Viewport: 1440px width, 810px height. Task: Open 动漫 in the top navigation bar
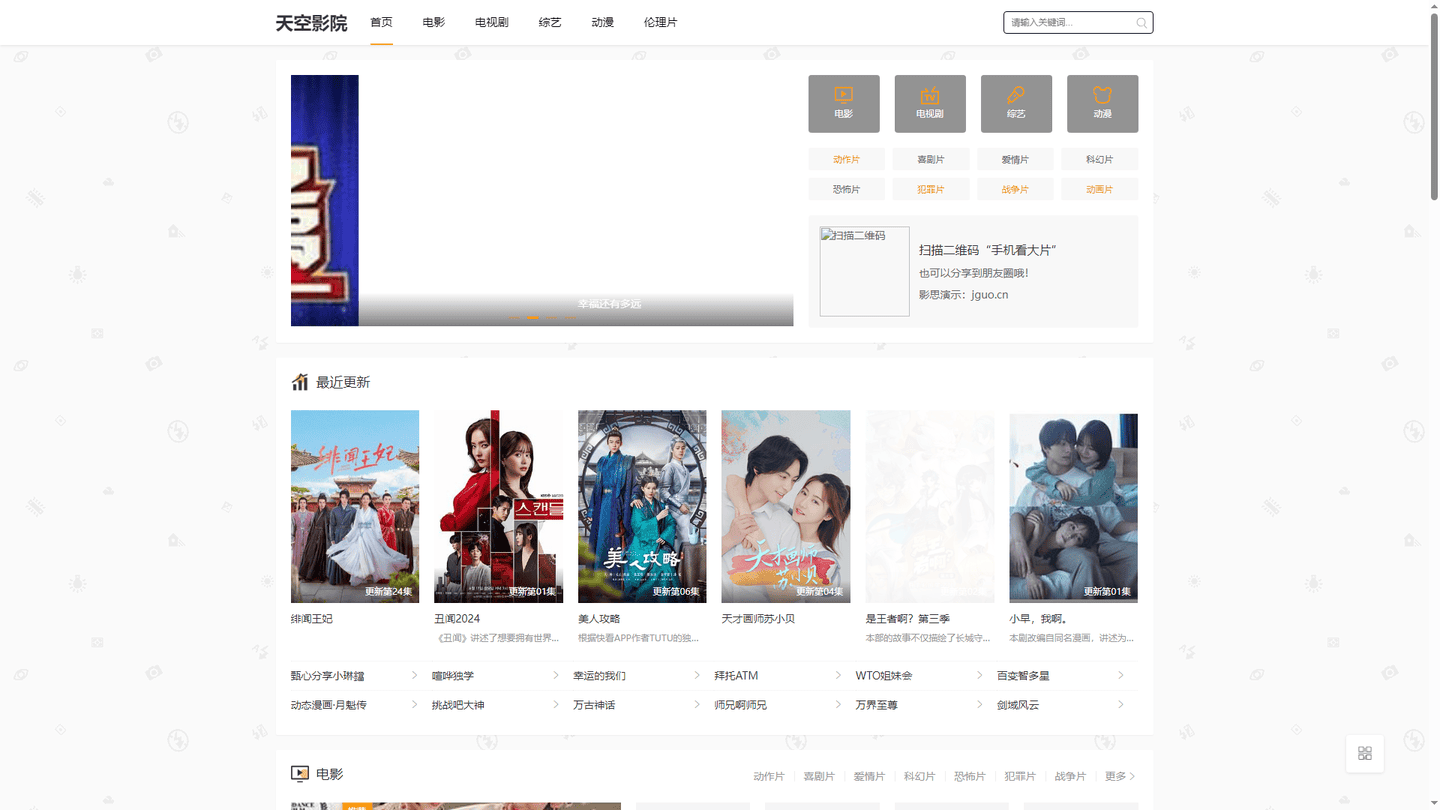[x=602, y=22]
